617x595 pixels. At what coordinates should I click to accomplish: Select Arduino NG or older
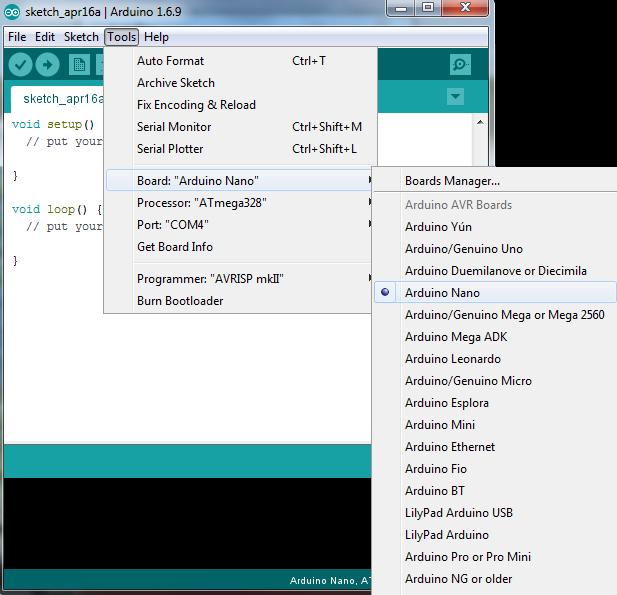pos(495,579)
